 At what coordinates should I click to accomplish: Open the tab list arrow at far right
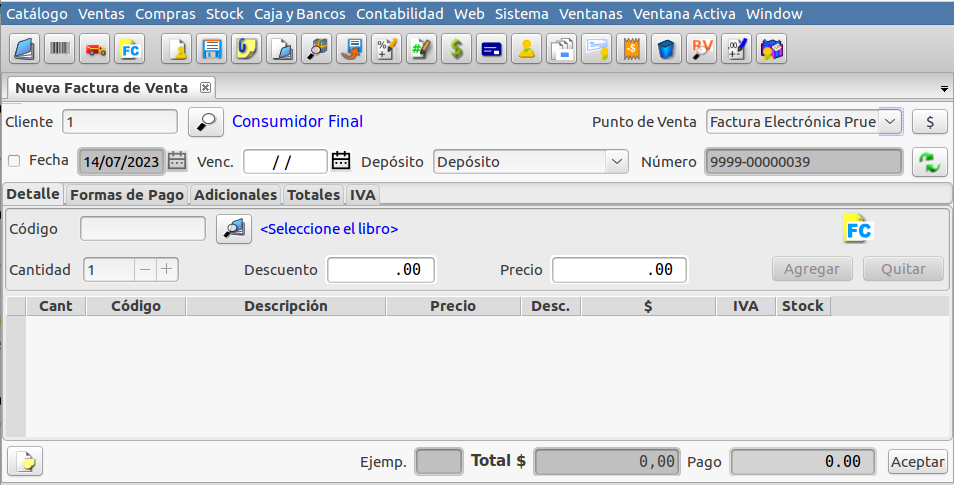click(x=944, y=89)
